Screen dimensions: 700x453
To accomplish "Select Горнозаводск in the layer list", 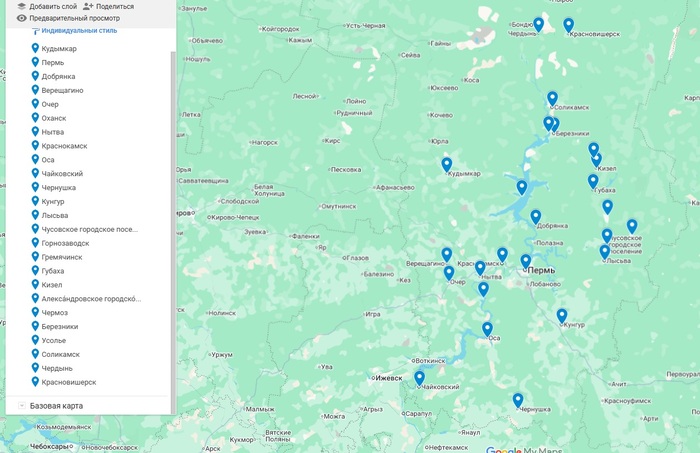I will (x=65, y=243).
